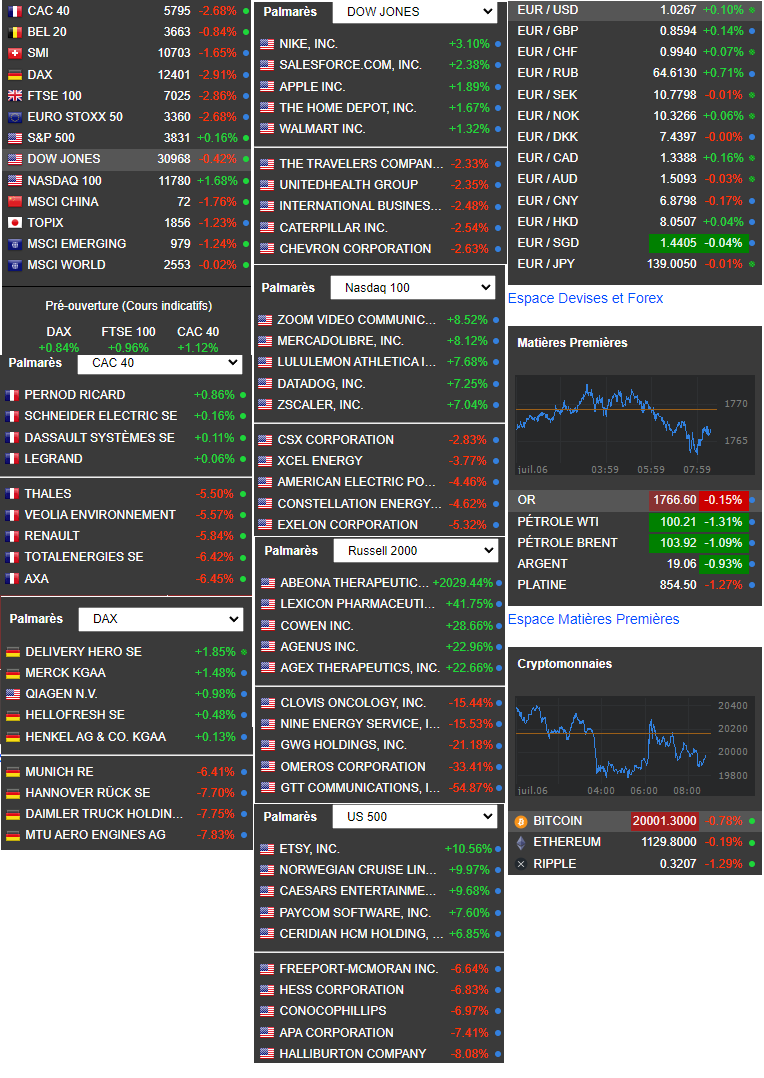The image size is (764, 1078).
Task: Open the Espace Matières Premières link
Action: (593, 619)
